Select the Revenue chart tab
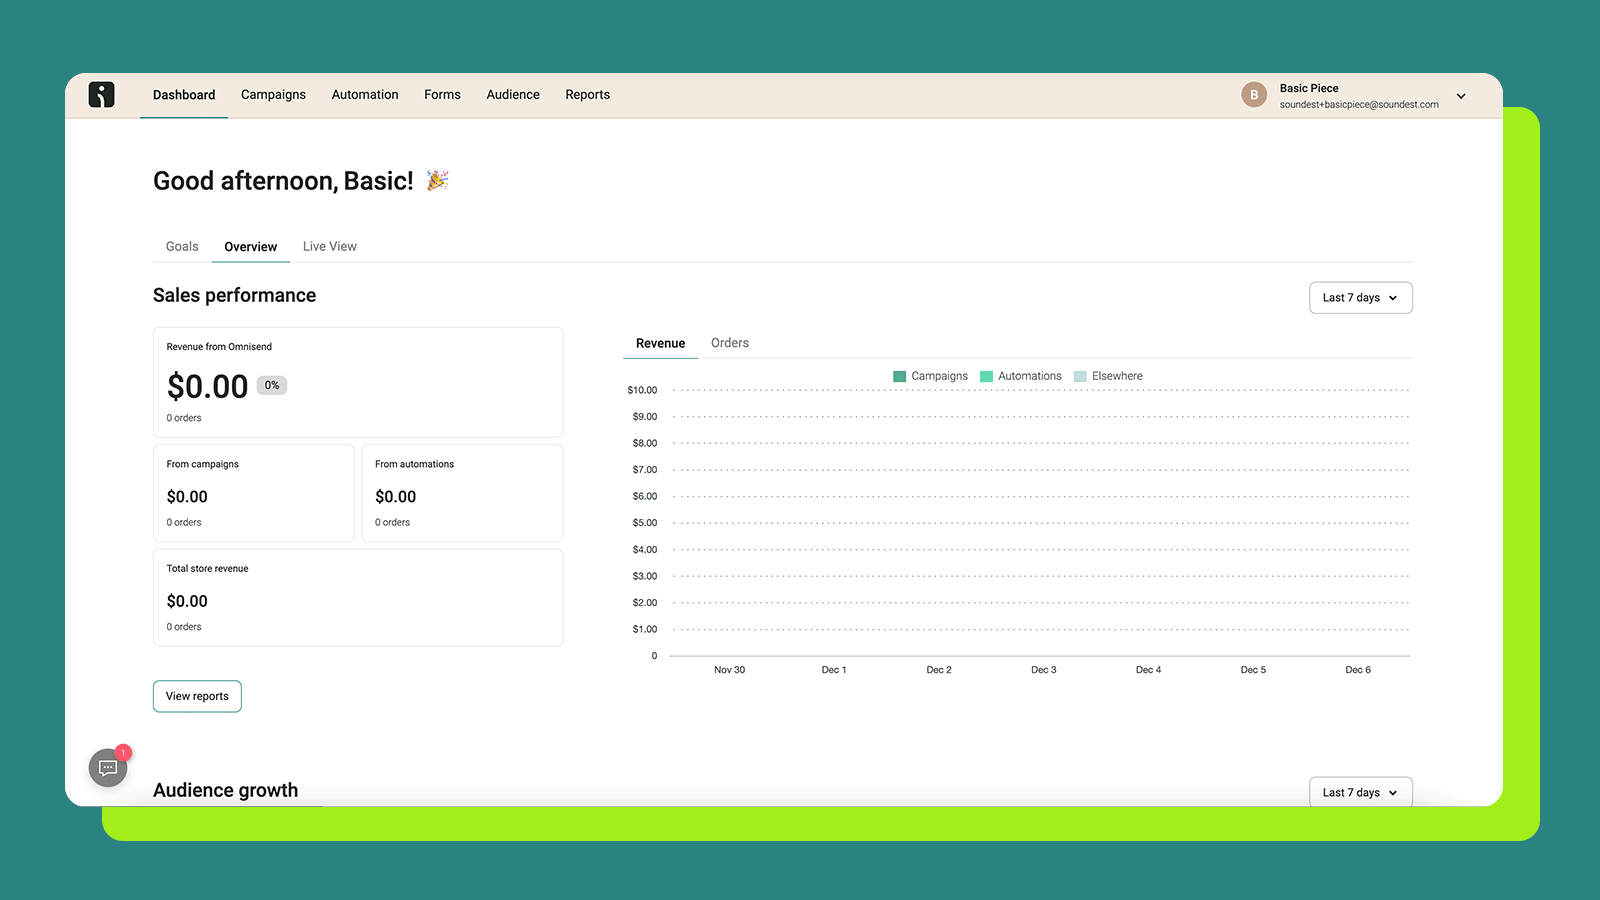The height and width of the screenshot is (900, 1600). click(660, 343)
